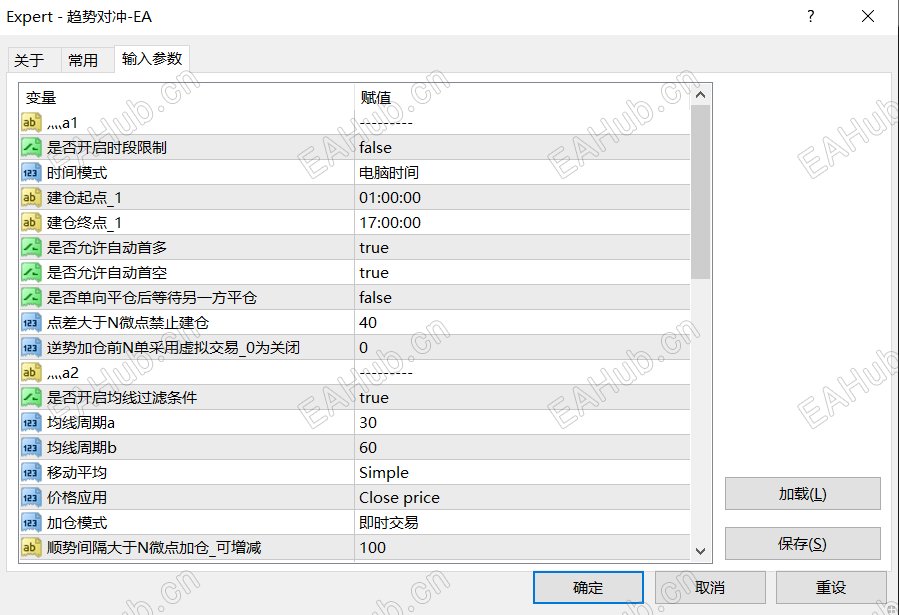Select the 价格应用 variable name
The width and height of the screenshot is (899, 615).
pos(77,498)
